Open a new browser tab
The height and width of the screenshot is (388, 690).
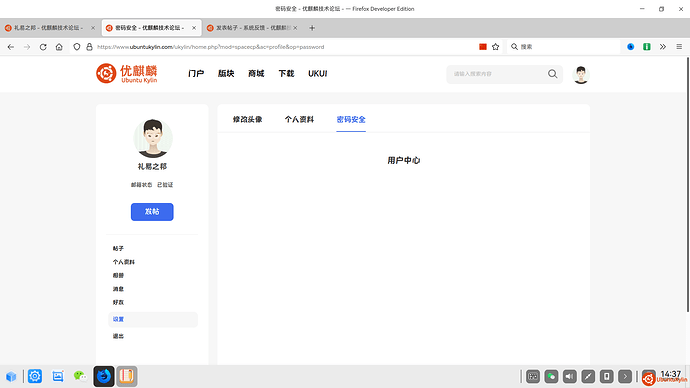312,28
